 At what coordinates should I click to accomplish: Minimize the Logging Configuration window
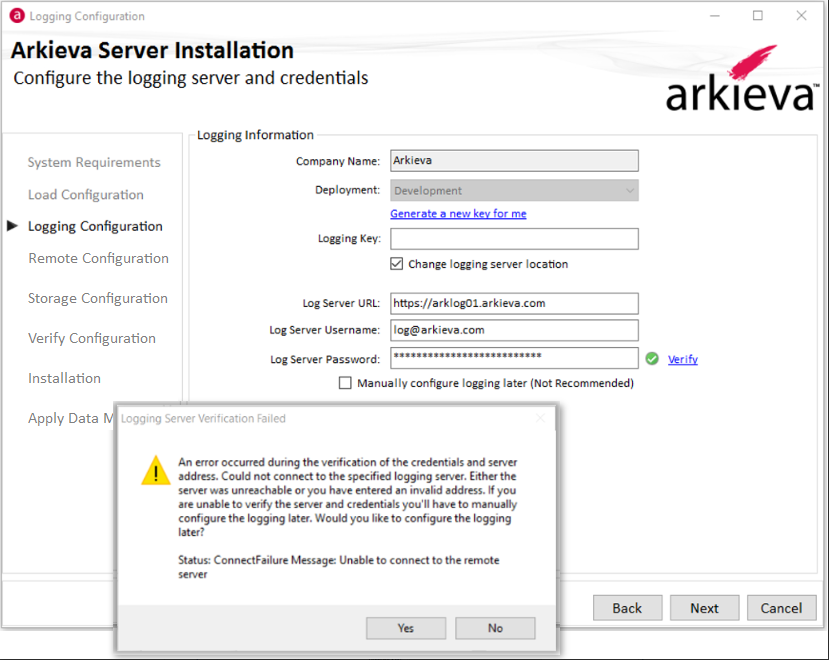(715, 16)
